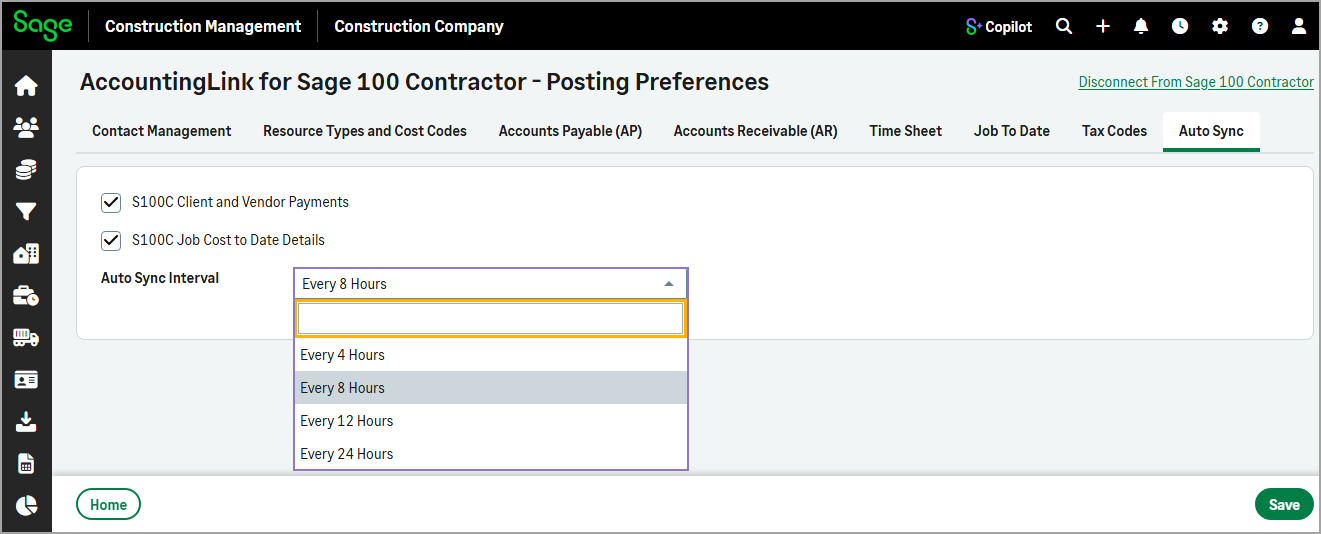Image resolution: width=1321 pixels, height=534 pixels.
Task: Open the clock history icon
Action: coord(1180,27)
